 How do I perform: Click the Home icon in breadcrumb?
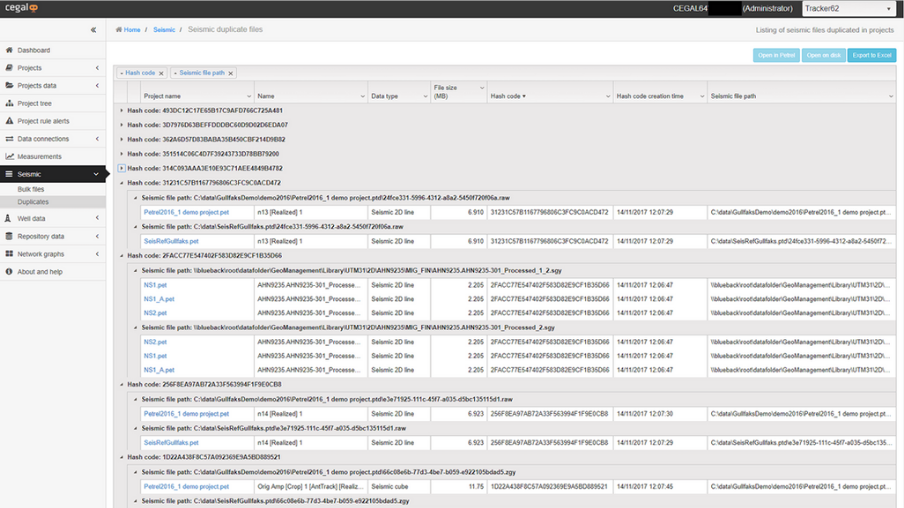pyautogui.click(x=119, y=29)
